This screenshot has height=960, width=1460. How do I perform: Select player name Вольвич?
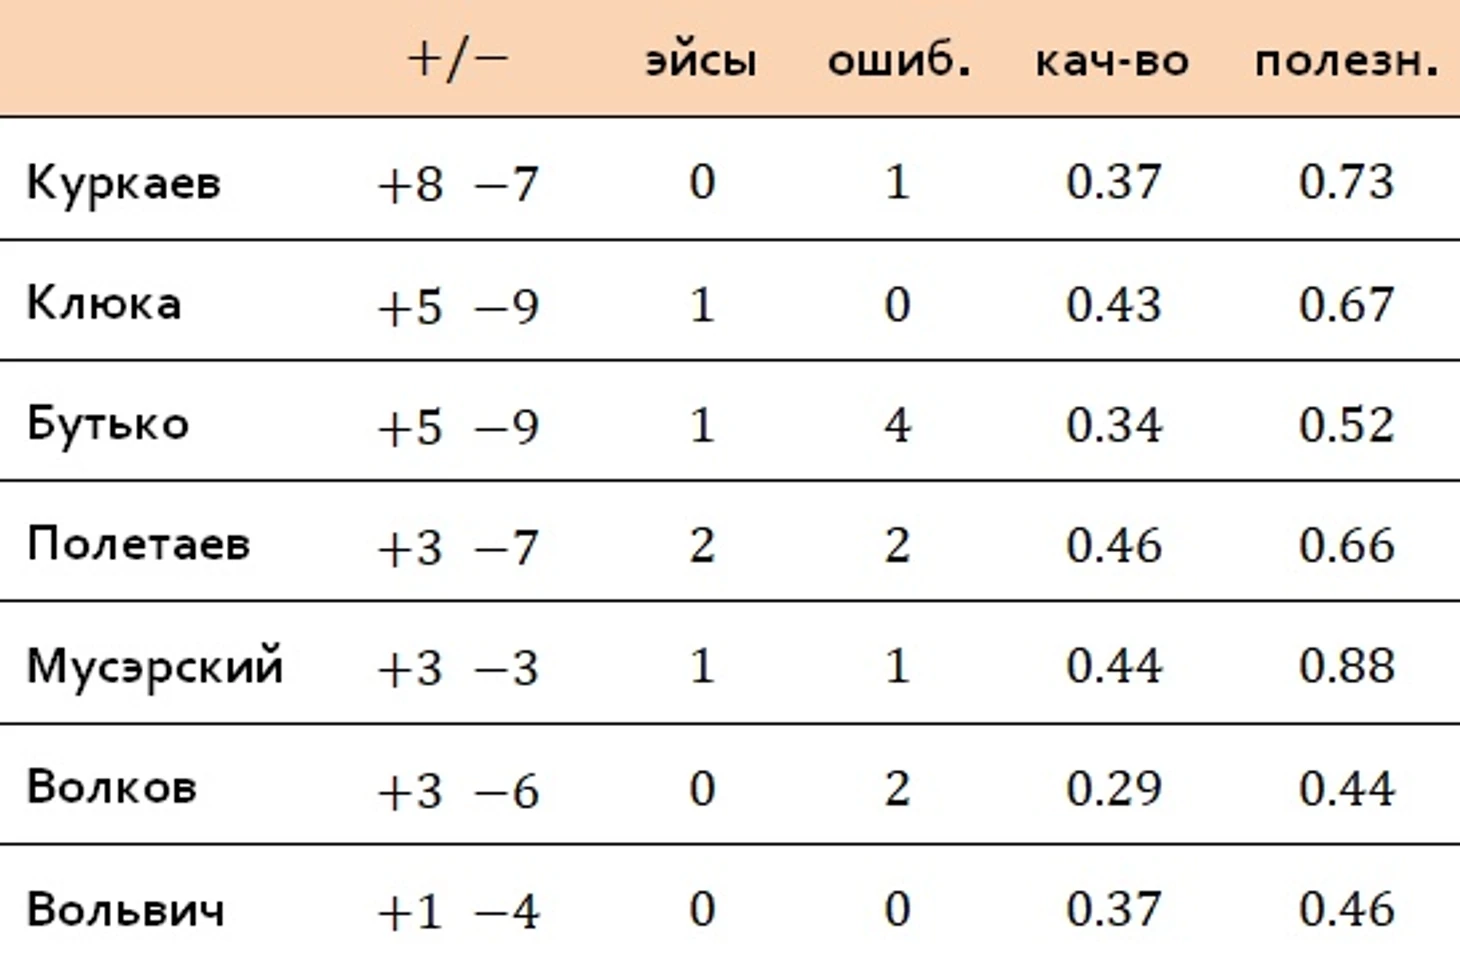[x=125, y=909]
